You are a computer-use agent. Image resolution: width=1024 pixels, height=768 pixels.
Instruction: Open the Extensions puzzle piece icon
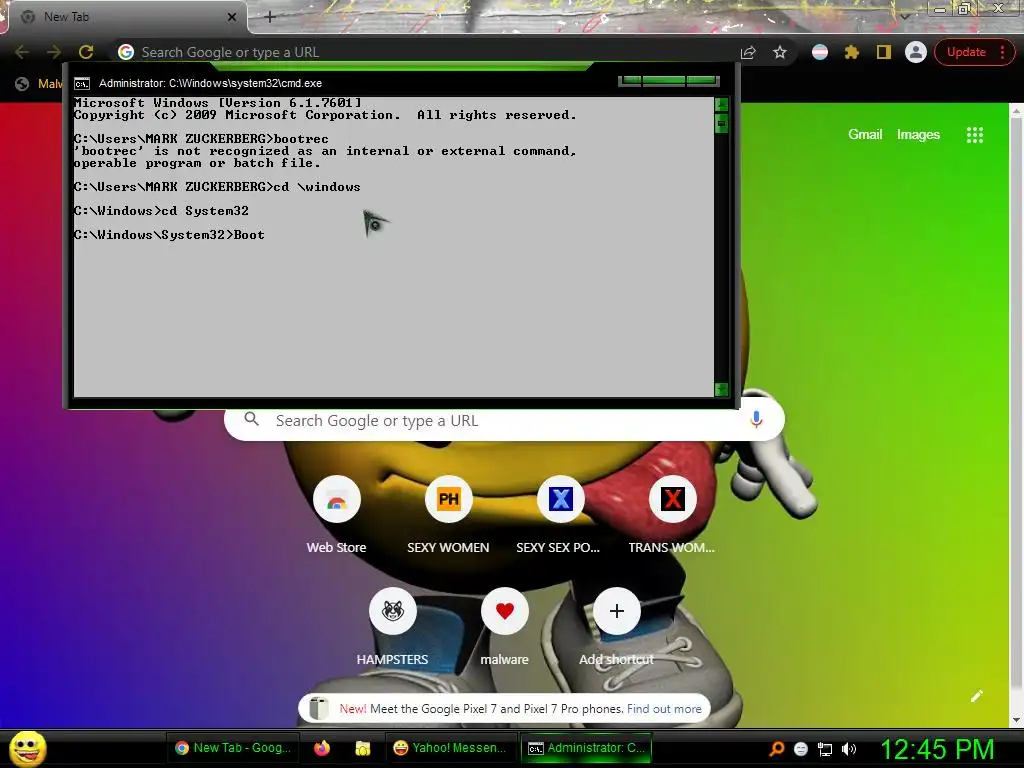coord(852,52)
